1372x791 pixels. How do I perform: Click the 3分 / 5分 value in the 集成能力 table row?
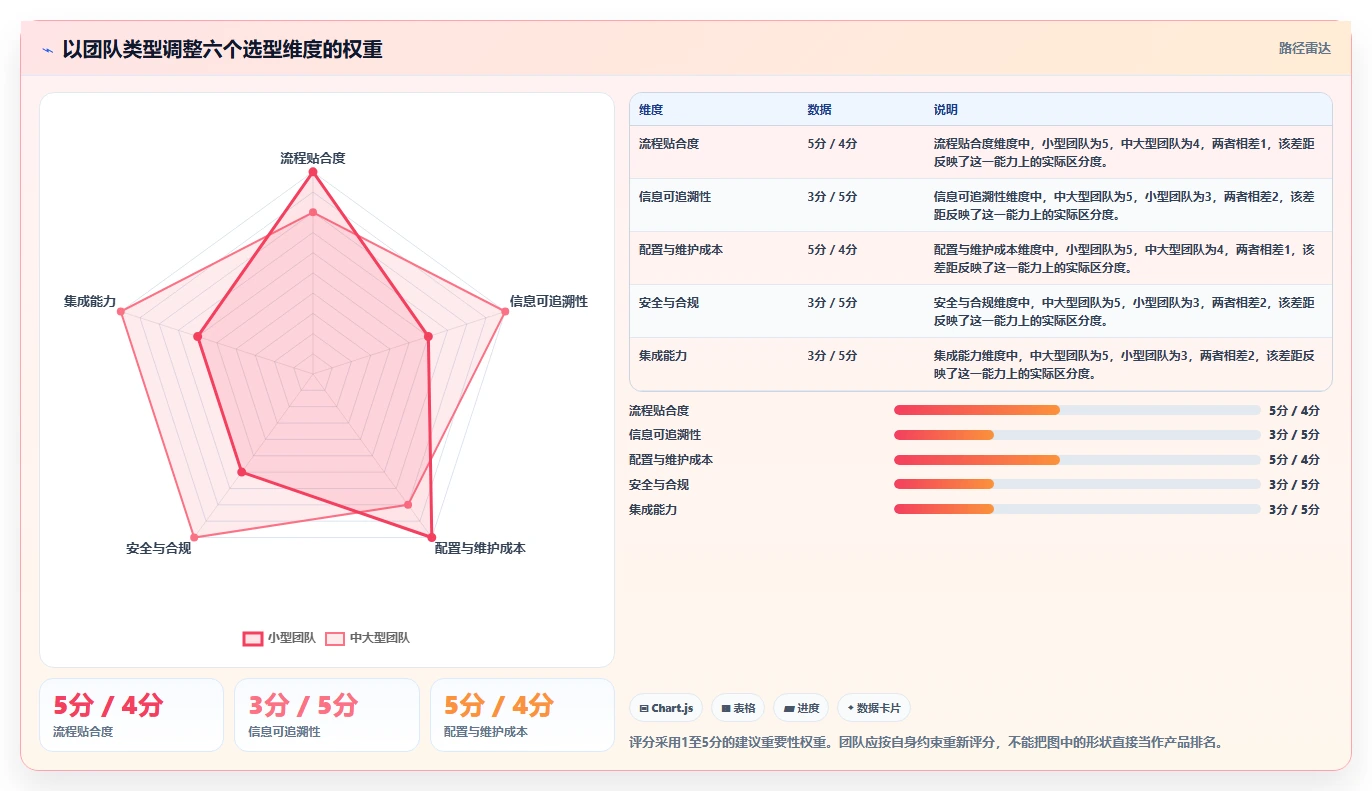coord(832,355)
